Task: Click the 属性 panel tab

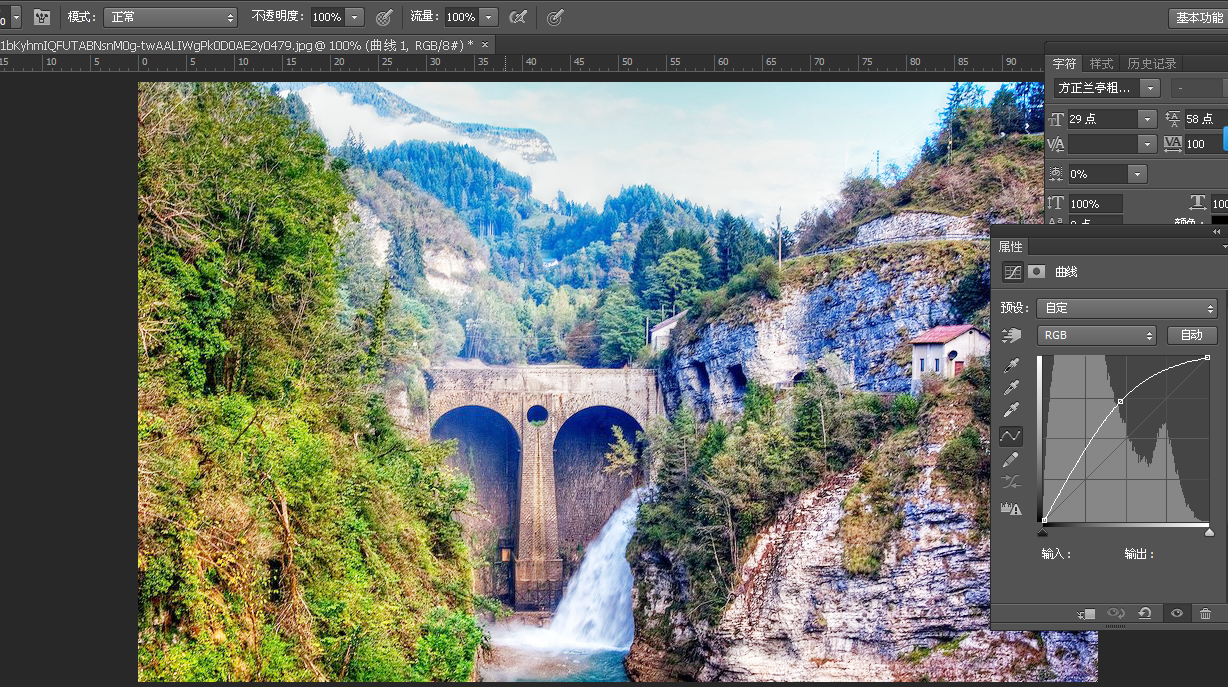Action: 1011,246
